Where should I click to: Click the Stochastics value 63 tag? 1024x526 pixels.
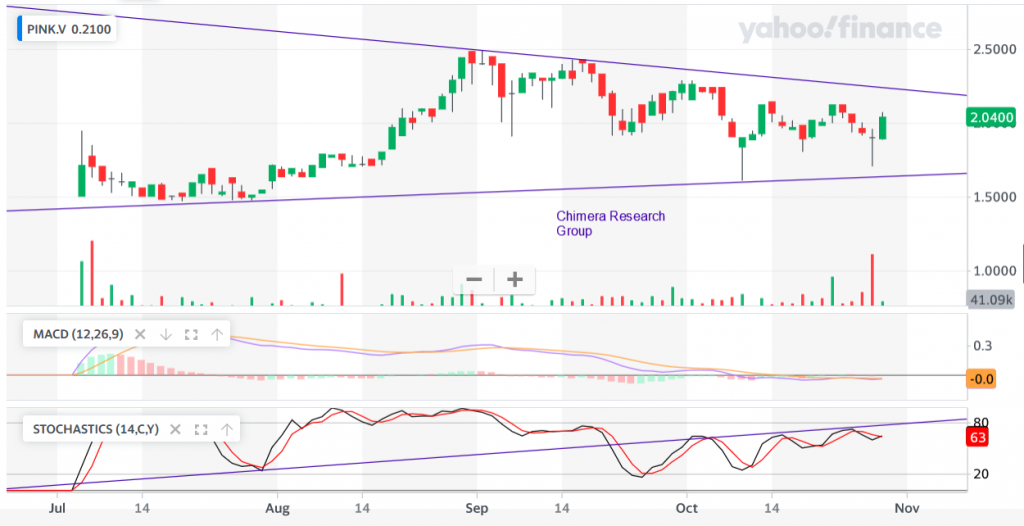pos(978,438)
